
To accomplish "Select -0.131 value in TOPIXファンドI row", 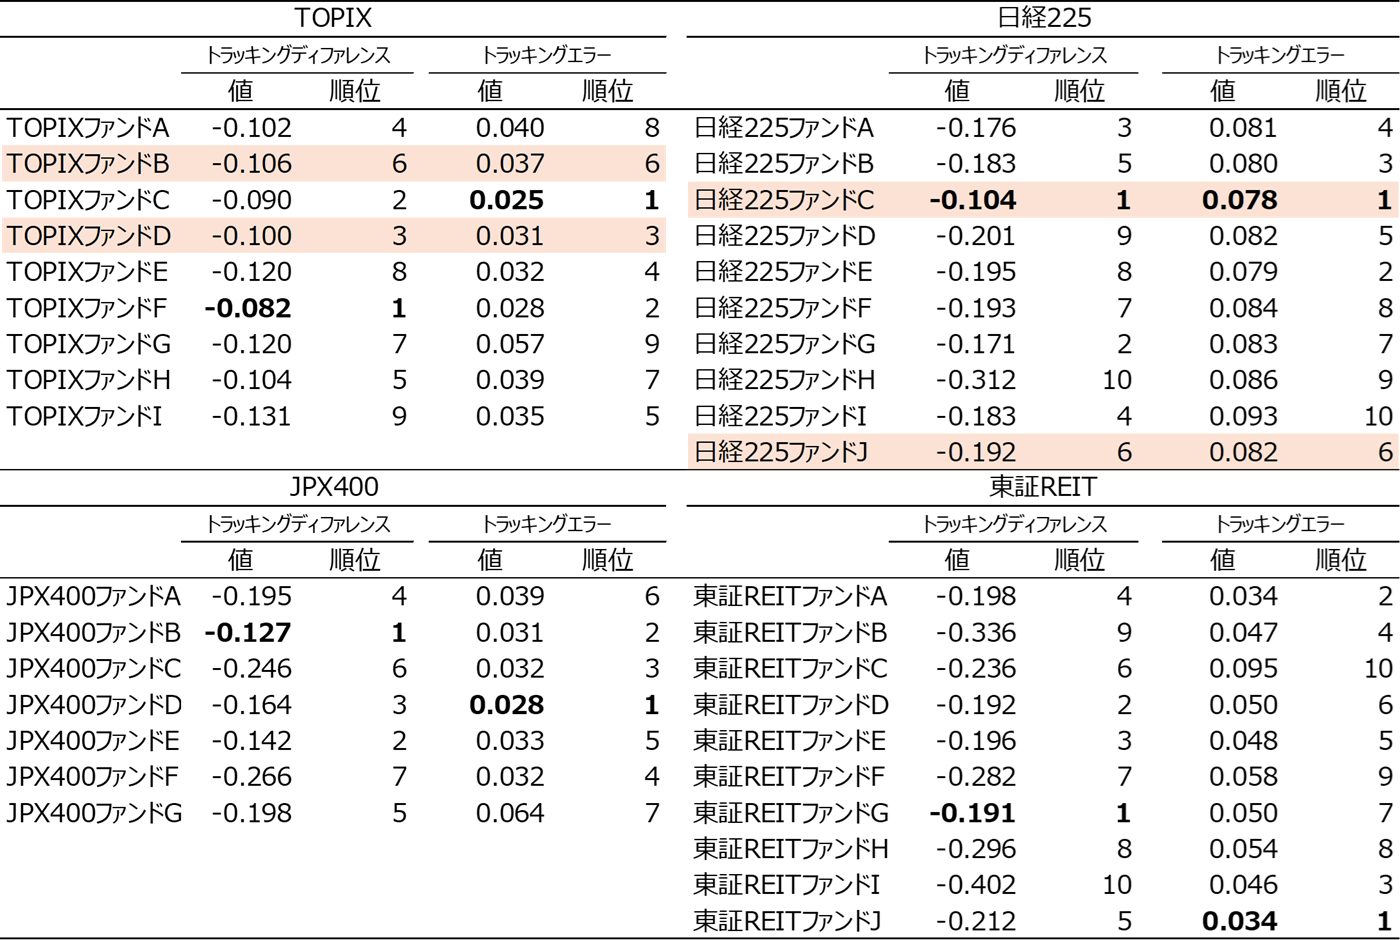I will [251, 416].
